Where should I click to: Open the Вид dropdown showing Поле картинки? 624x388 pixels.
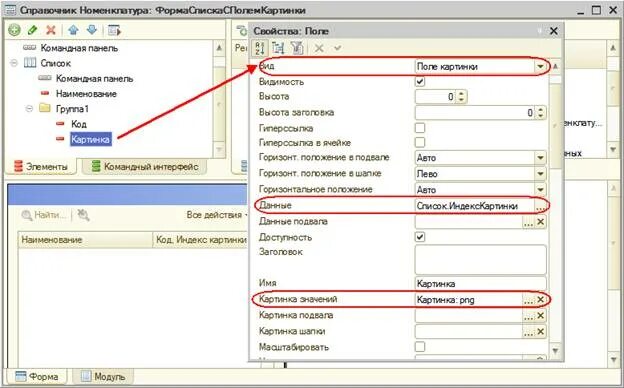[x=540, y=66]
